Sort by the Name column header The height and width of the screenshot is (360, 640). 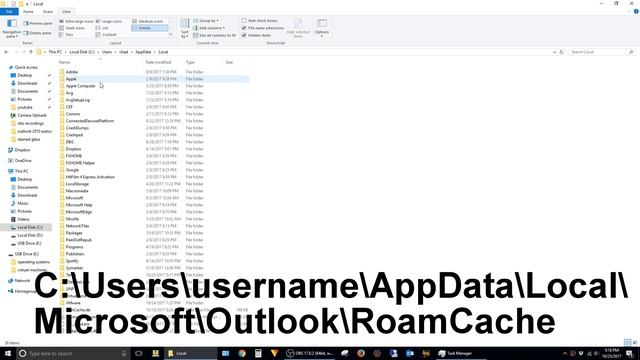click(64, 62)
